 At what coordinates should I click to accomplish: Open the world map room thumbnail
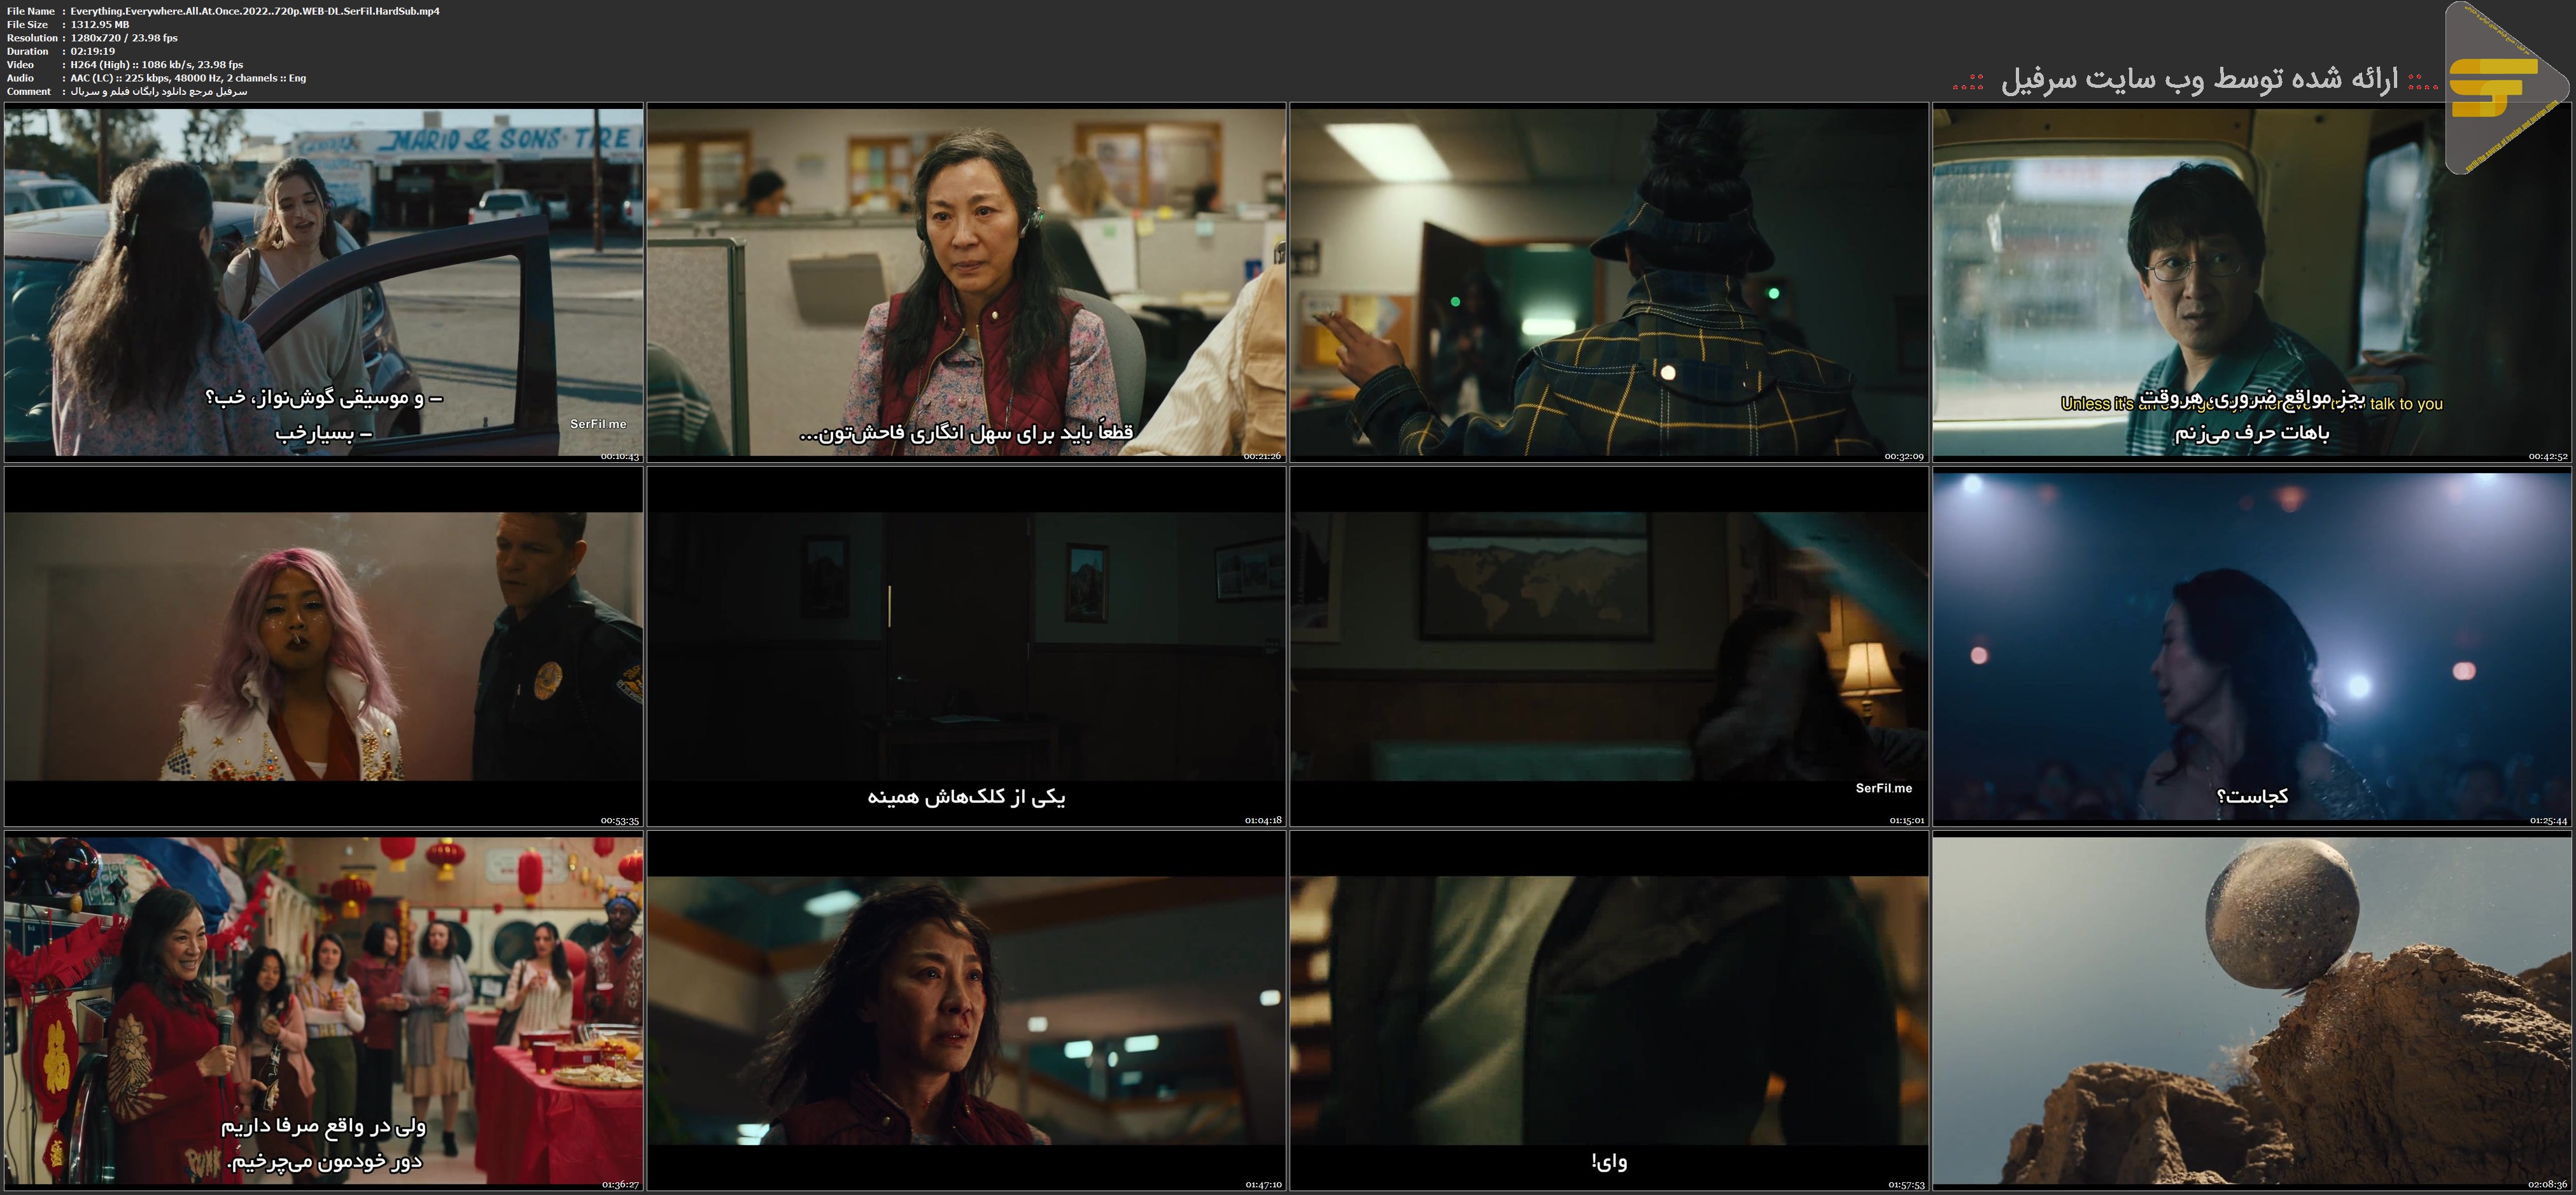coord(1609,646)
